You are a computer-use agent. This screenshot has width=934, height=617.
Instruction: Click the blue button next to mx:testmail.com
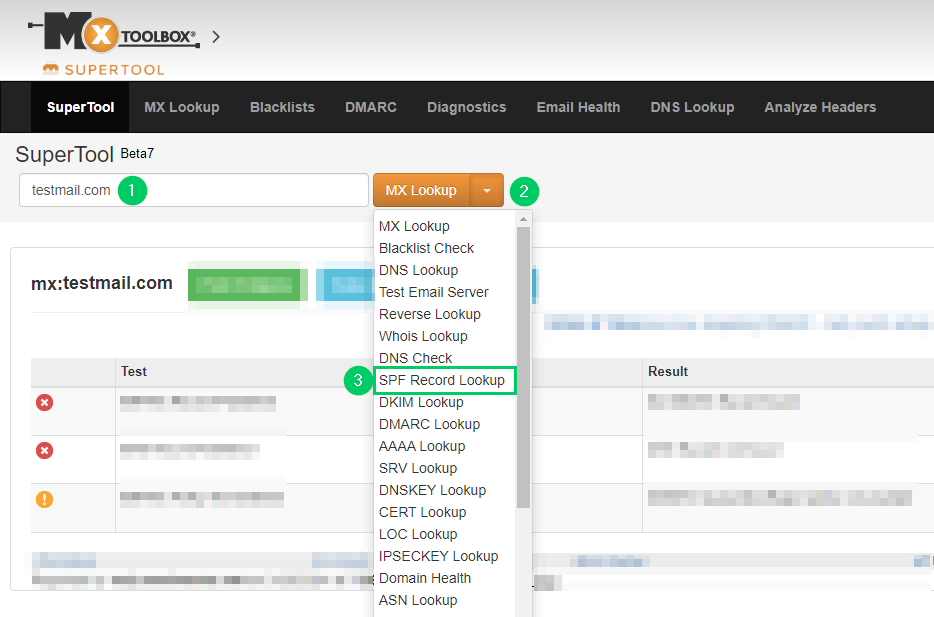click(346, 285)
